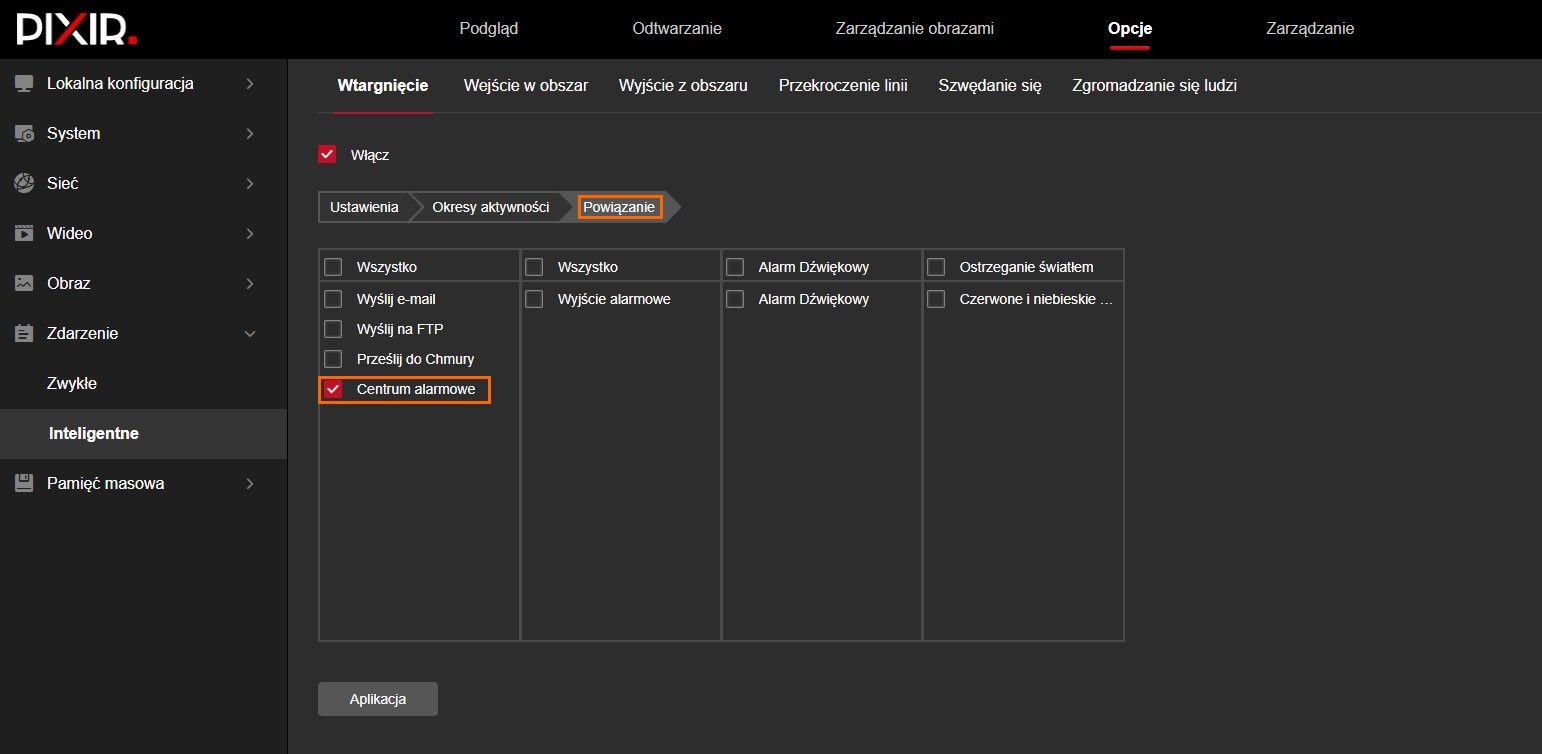The image size is (1542, 754).
Task: Enable the Wyślij e-mail checkbox
Action: point(334,299)
